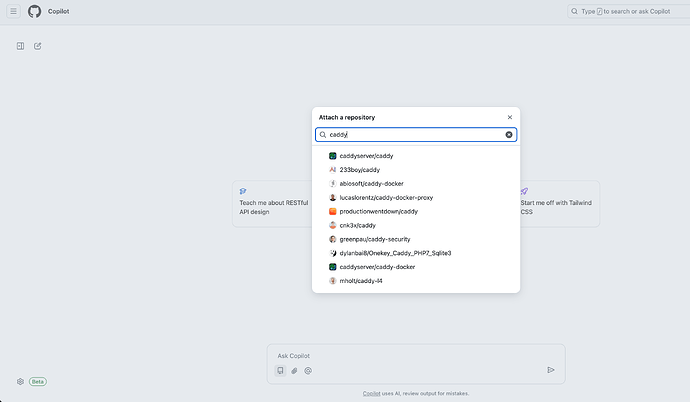Select productionwentdown/caddy repository

[416, 211]
